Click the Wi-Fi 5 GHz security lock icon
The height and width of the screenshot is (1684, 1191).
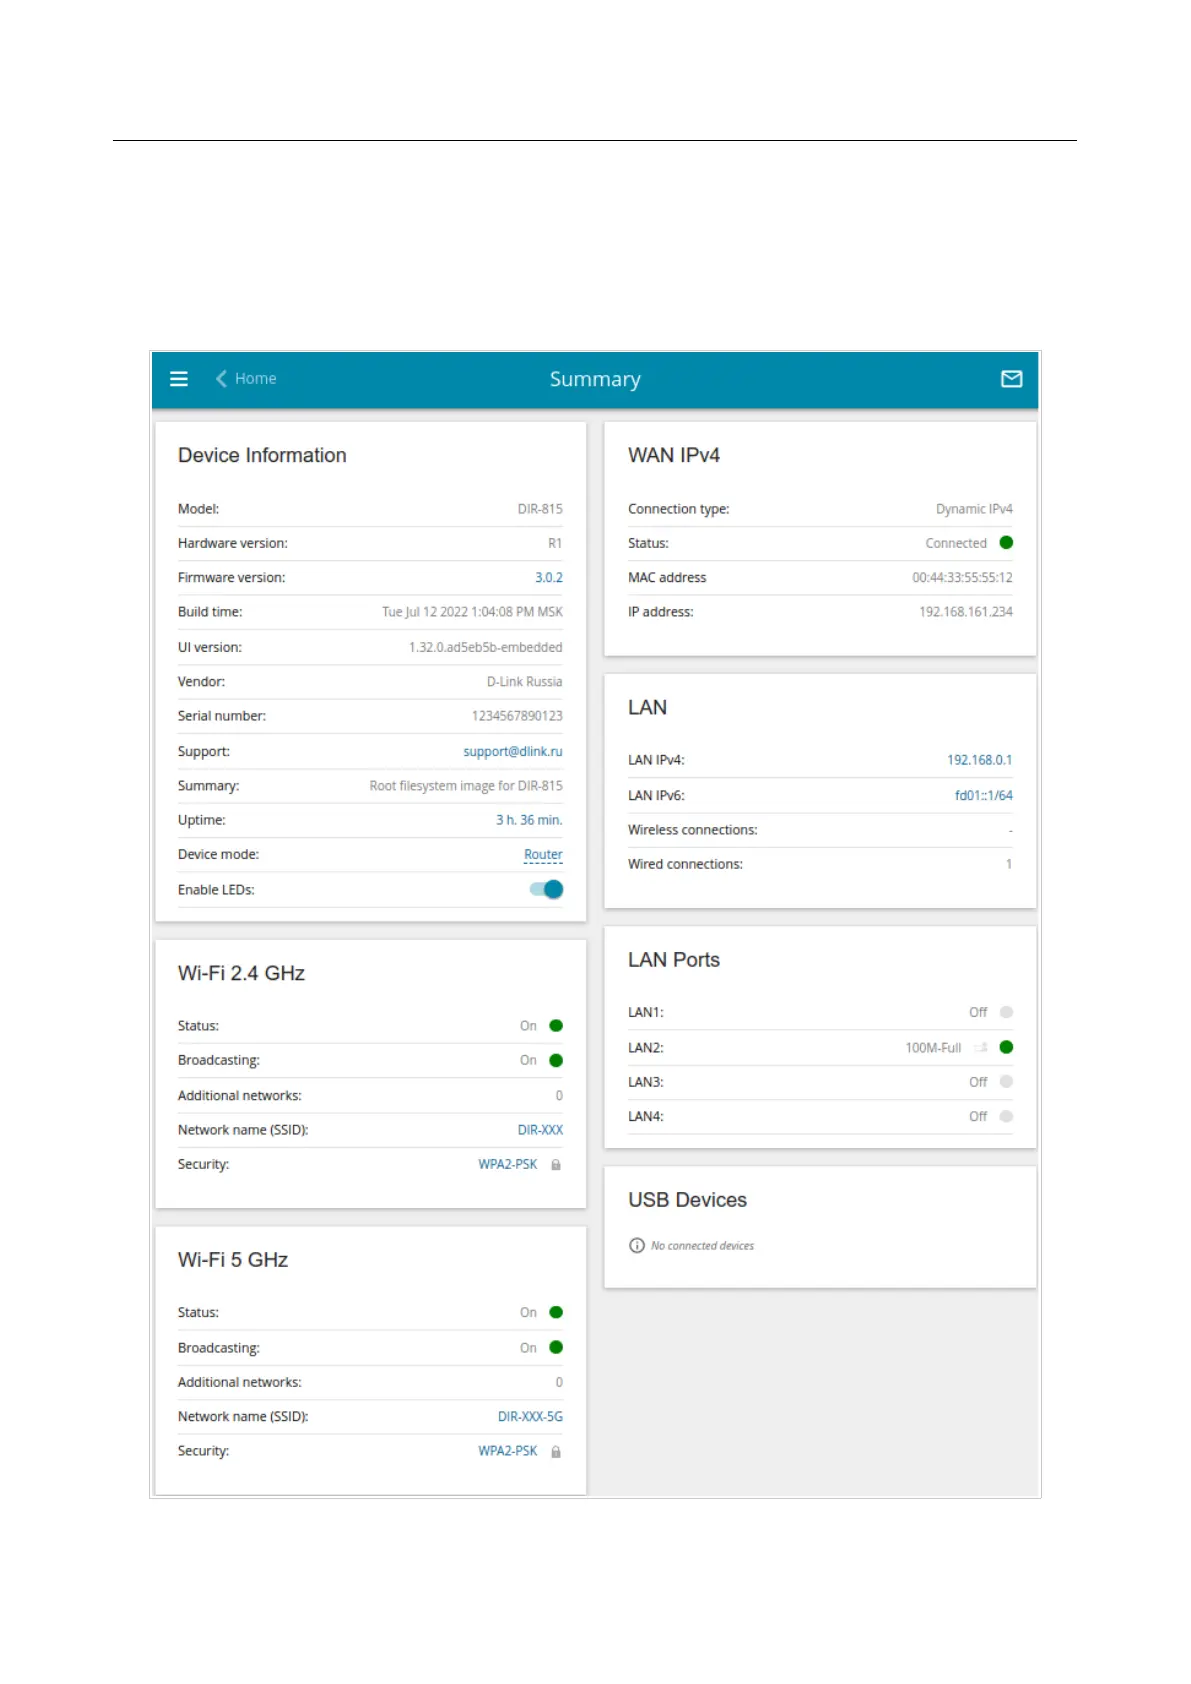tap(556, 1452)
